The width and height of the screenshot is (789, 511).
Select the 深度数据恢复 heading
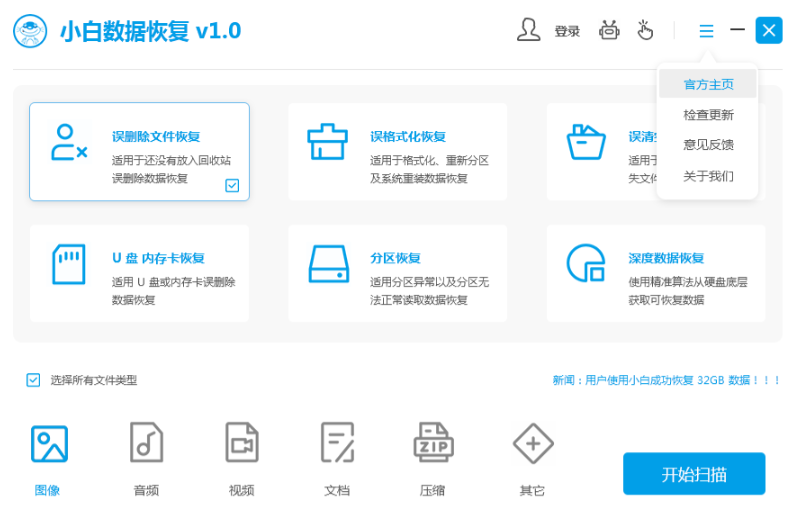pyautogui.click(x=666, y=258)
